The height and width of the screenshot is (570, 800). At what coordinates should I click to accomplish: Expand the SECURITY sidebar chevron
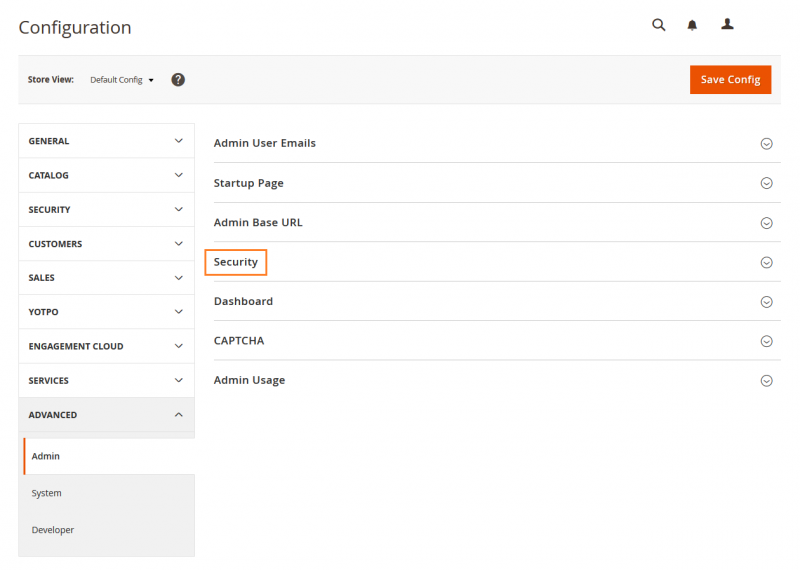tap(179, 209)
